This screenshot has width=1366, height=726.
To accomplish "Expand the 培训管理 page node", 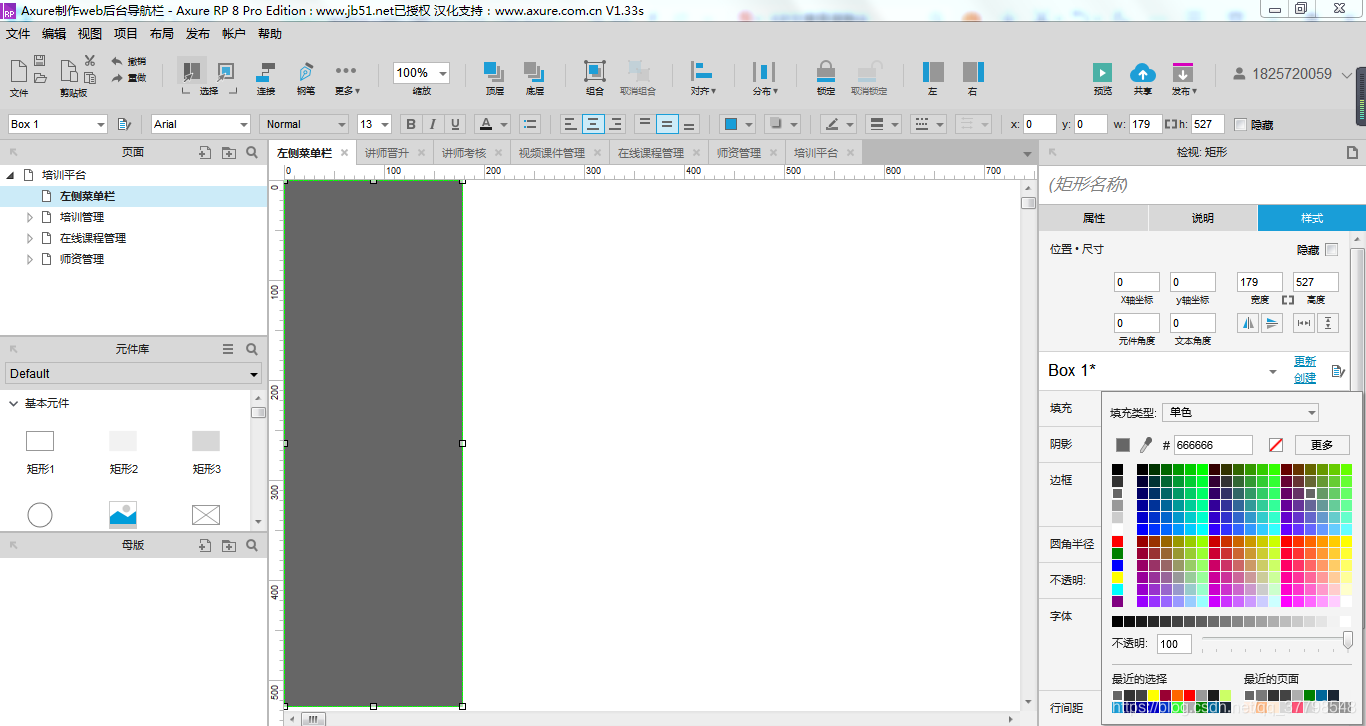I will (x=30, y=217).
